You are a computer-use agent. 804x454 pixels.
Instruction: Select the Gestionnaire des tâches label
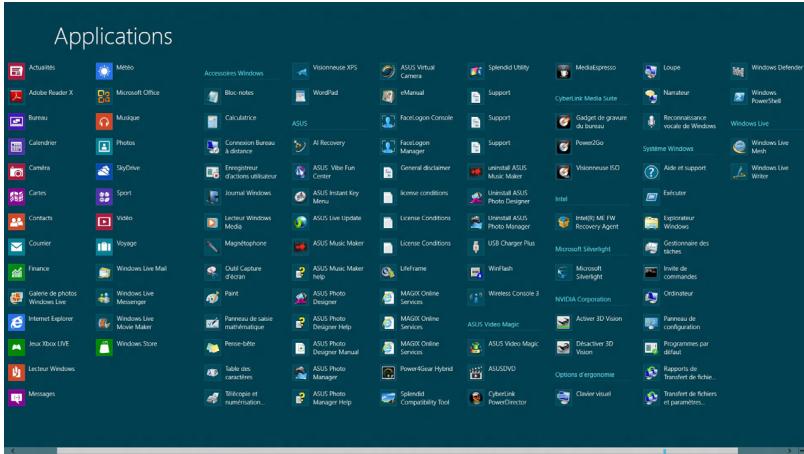(x=686, y=247)
